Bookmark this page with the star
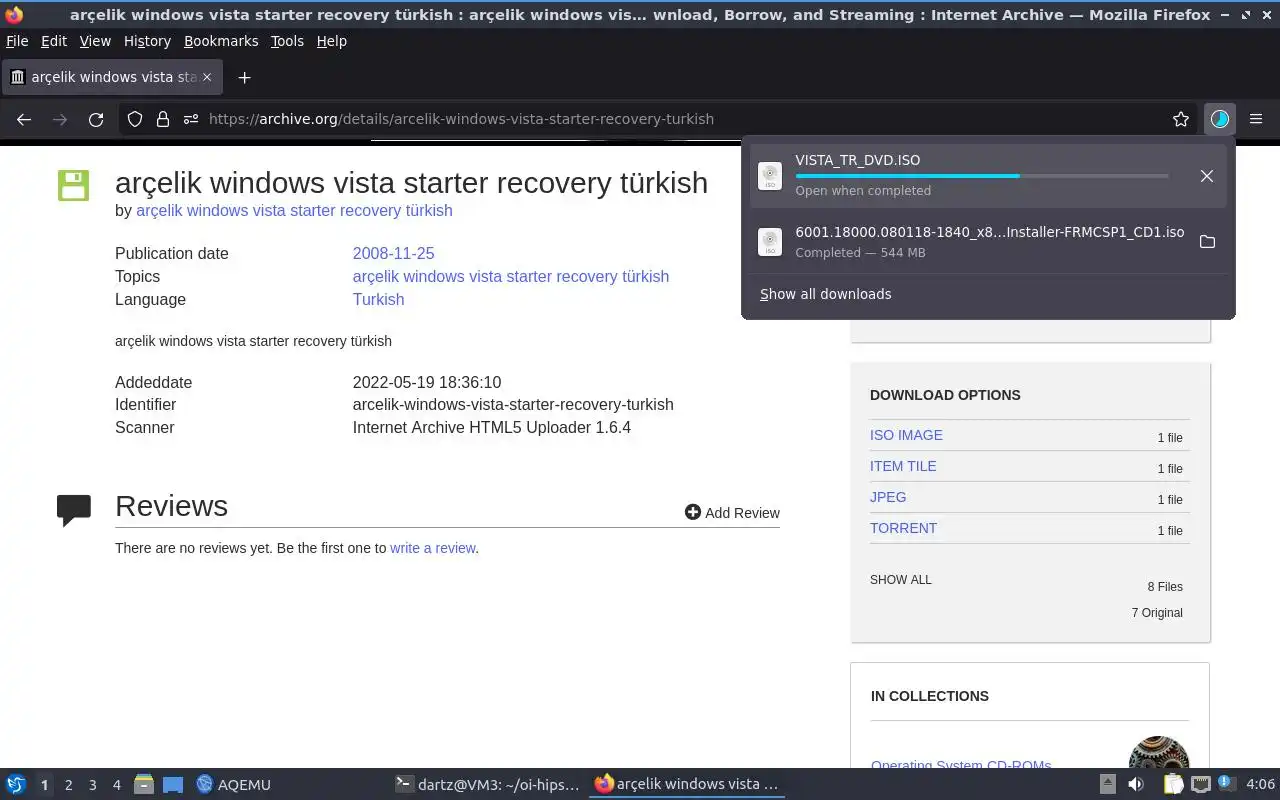The width and height of the screenshot is (1280, 800). point(1181,119)
